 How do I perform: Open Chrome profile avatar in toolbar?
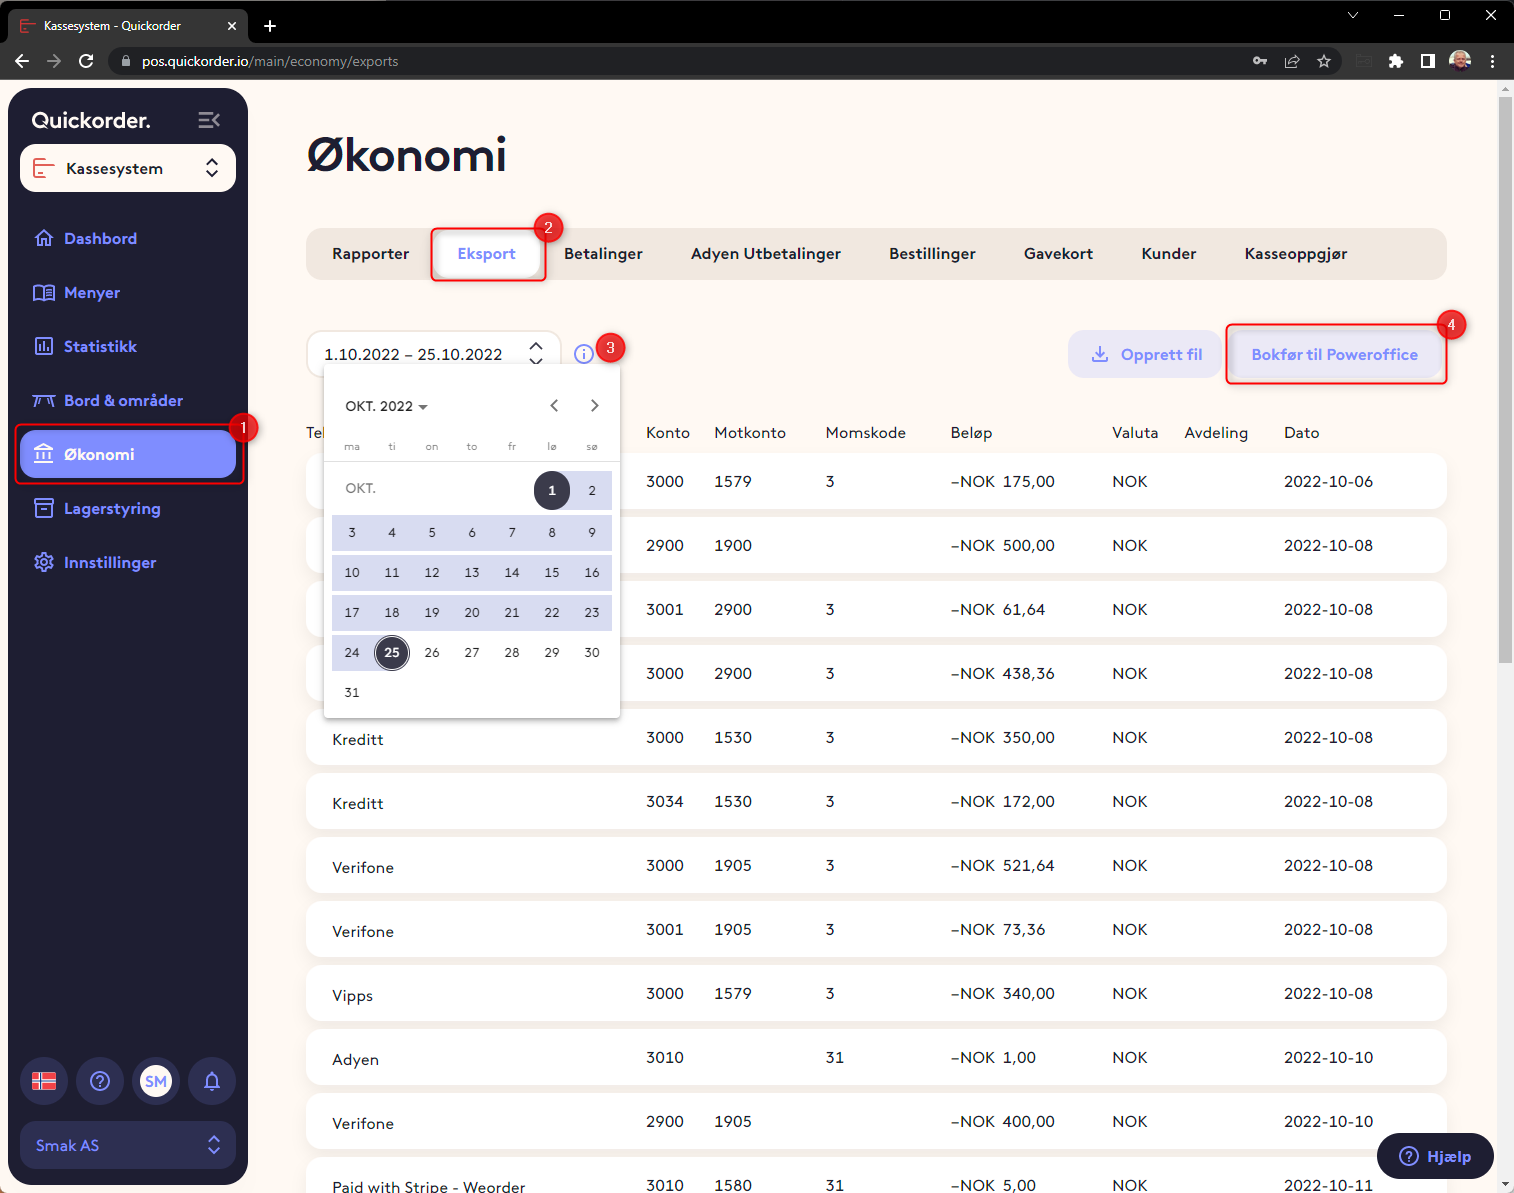1460,61
